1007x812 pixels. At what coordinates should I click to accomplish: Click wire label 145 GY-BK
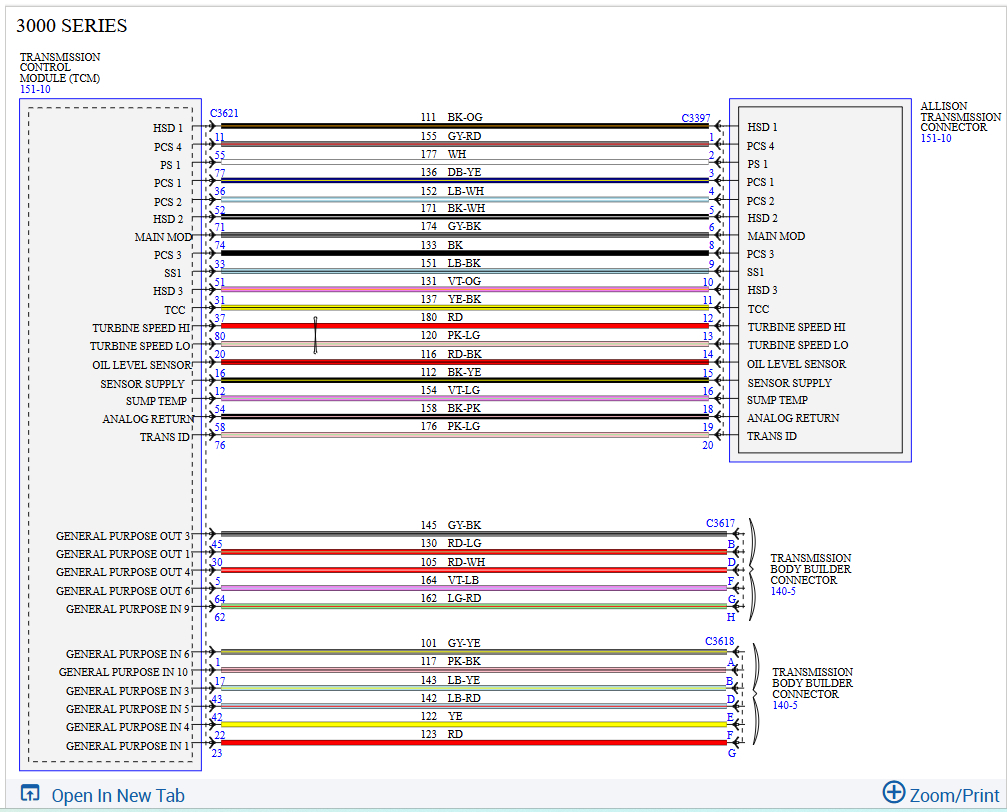pyautogui.click(x=451, y=525)
